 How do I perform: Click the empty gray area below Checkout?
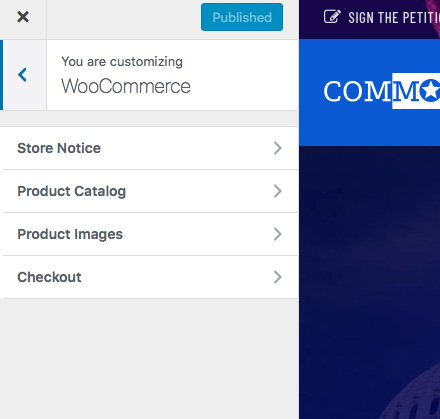(149, 358)
